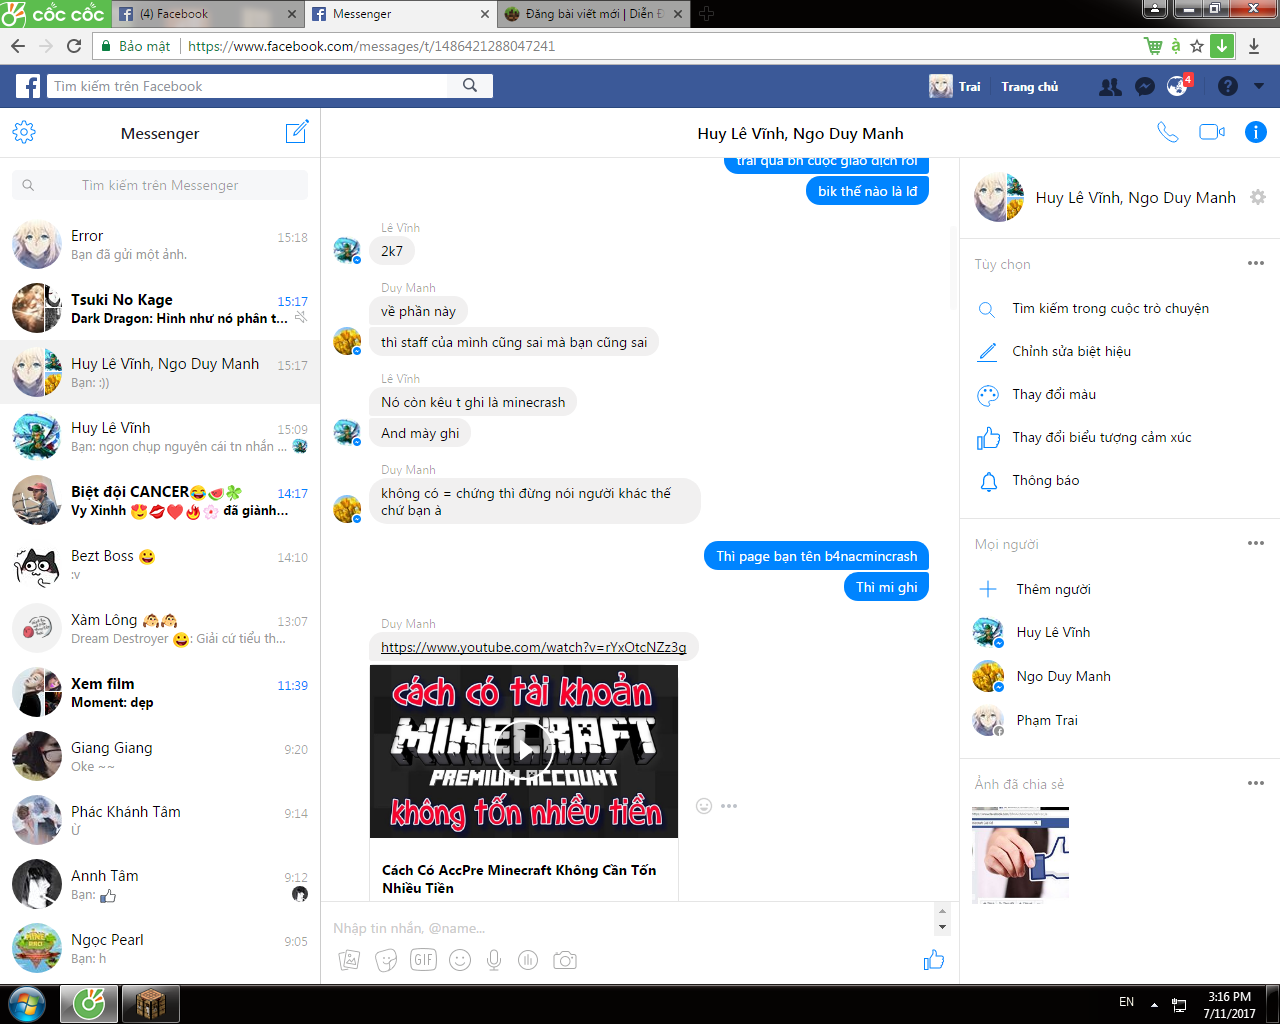Viewport: 1280px width, 1024px height.
Task: Toggle conversation info panel
Action: click(x=1256, y=132)
